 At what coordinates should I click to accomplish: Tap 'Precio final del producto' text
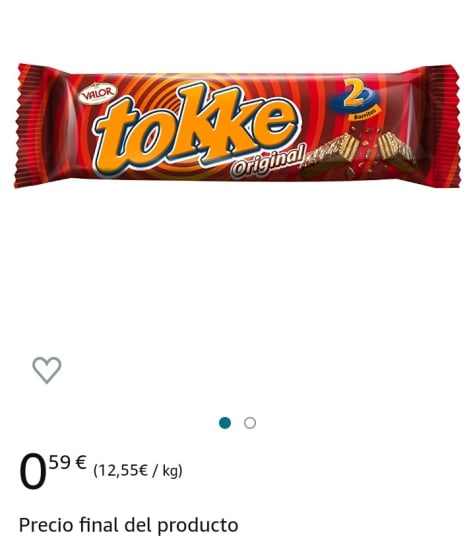tap(128, 525)
